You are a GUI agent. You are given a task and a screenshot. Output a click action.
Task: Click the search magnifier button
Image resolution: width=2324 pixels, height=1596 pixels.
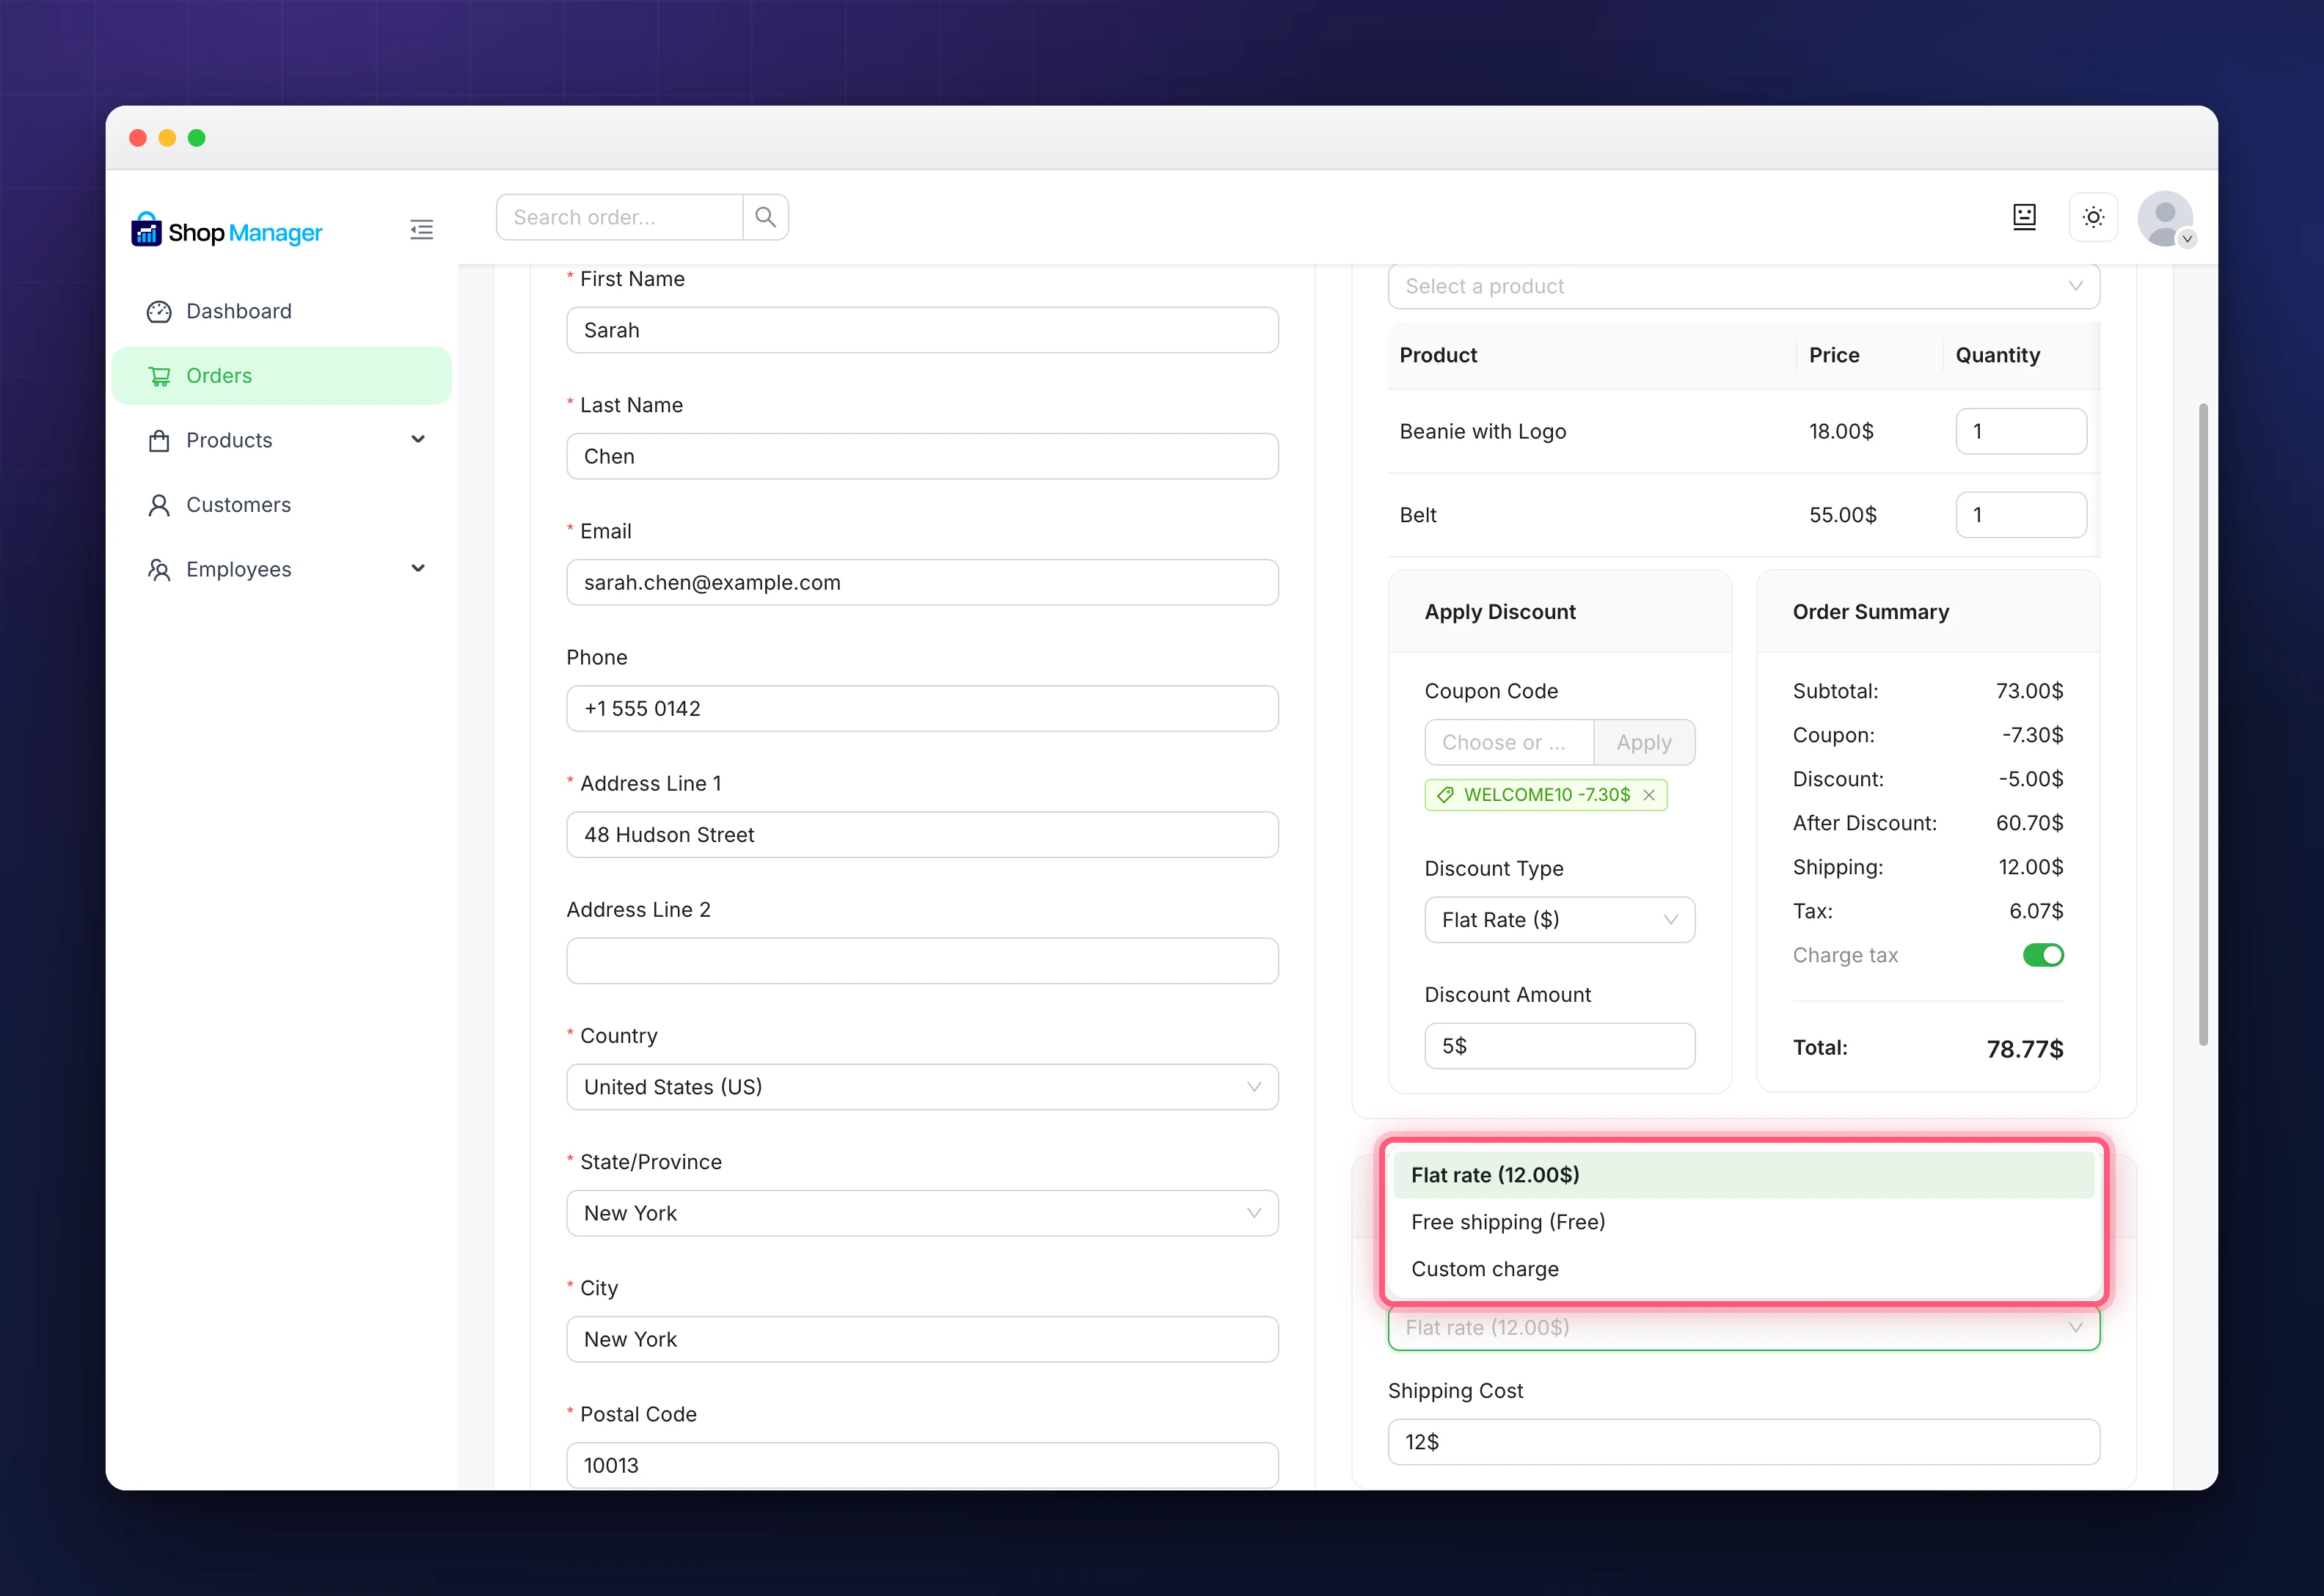tap(766, 217)
